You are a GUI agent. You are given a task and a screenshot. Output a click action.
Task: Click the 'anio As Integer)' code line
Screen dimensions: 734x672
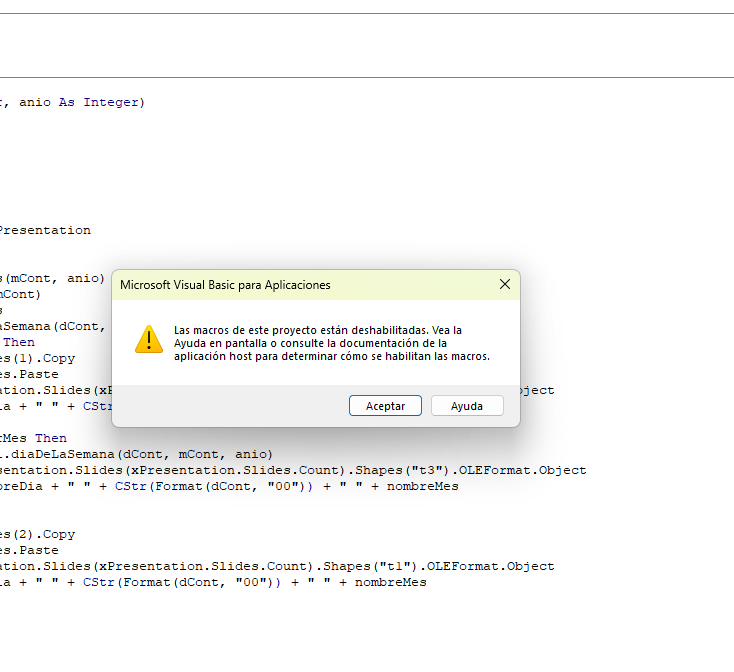(72, 102)
